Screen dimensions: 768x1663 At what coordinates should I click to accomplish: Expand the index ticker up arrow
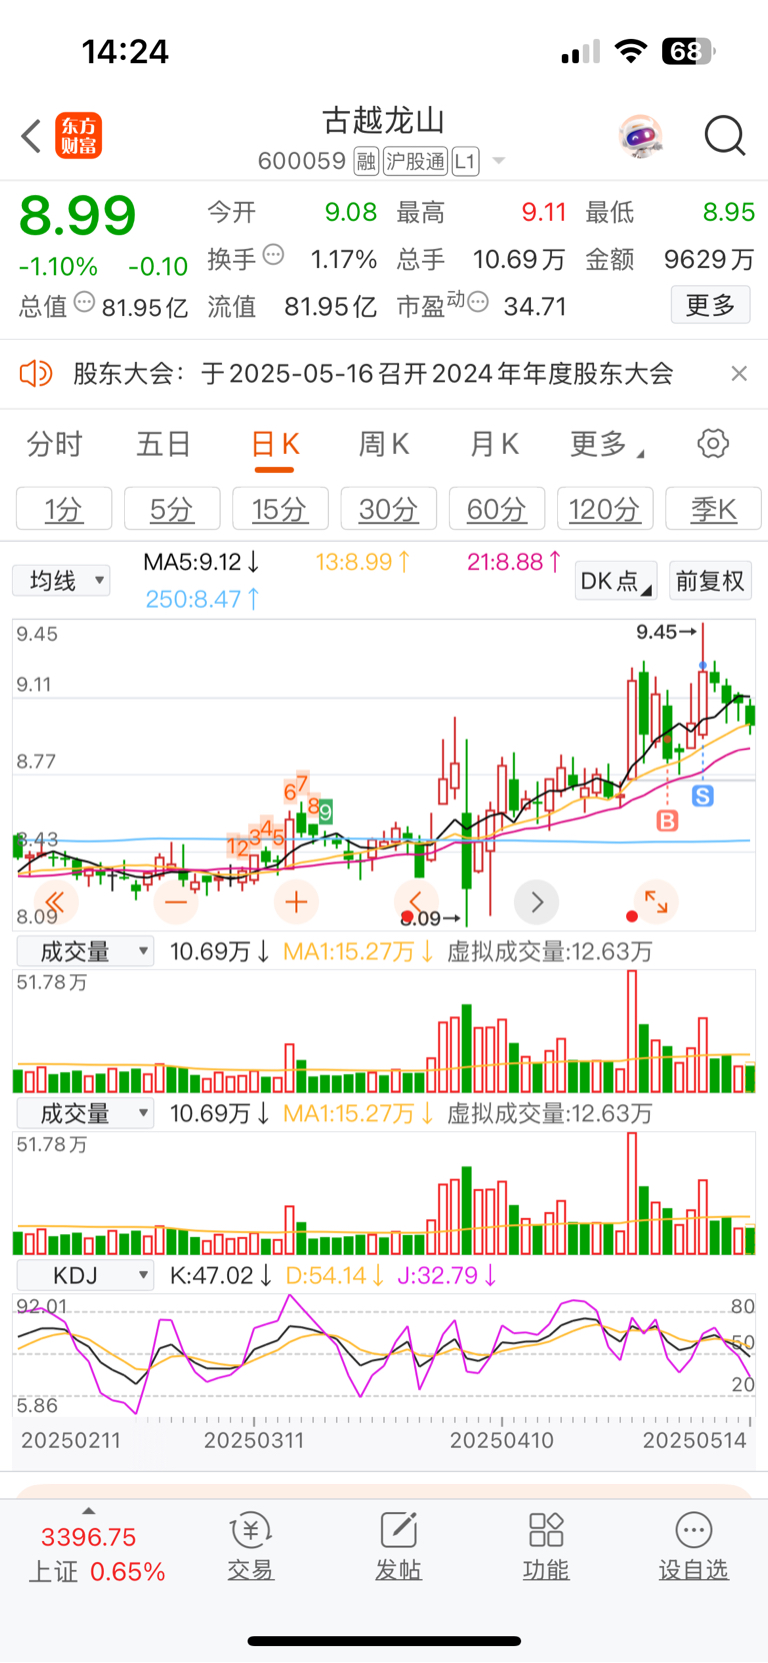pyautogui.click(x=89, y=1511)
